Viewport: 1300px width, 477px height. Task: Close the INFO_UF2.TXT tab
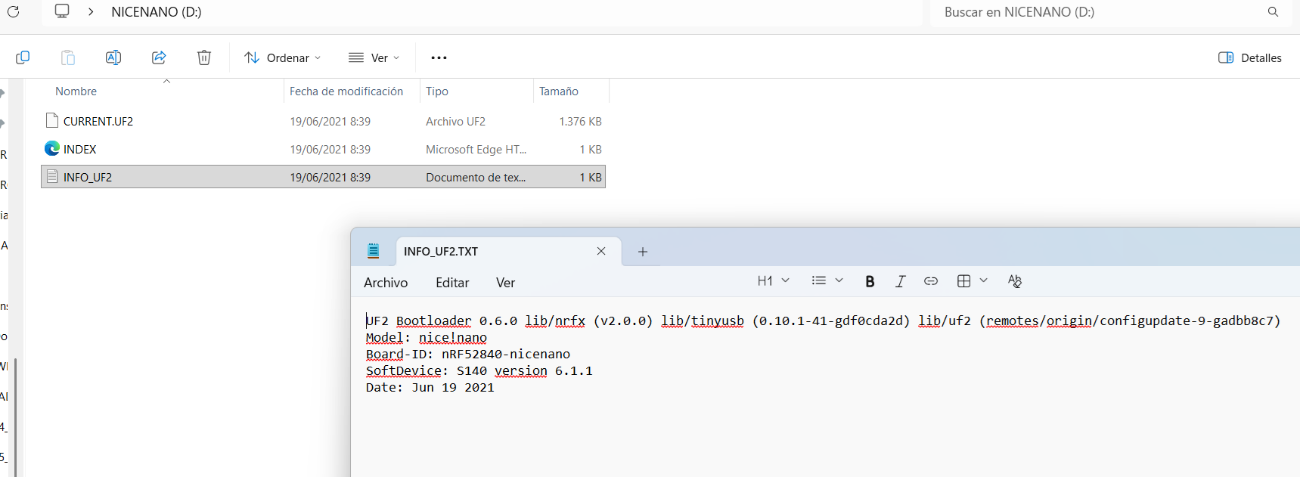[x=601, y=251]
